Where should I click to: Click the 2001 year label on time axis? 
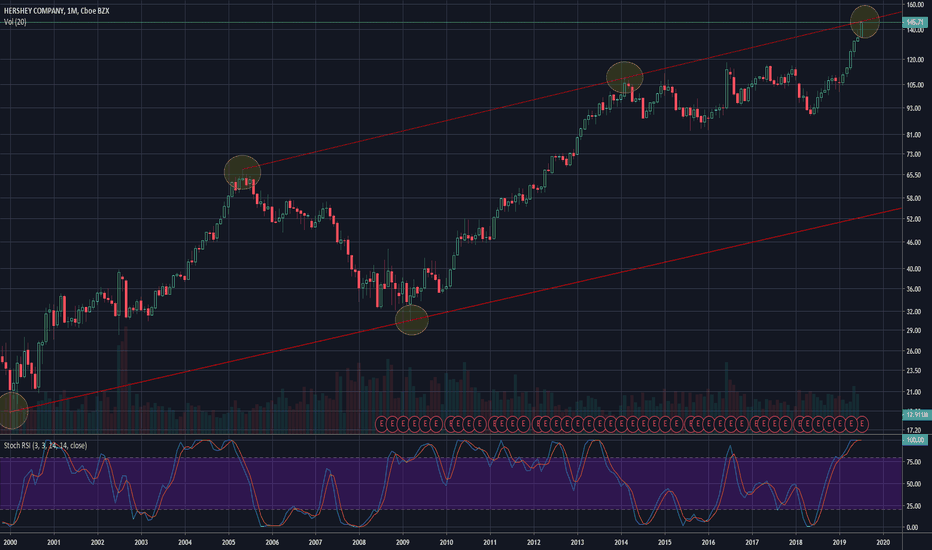pos(53,542)
